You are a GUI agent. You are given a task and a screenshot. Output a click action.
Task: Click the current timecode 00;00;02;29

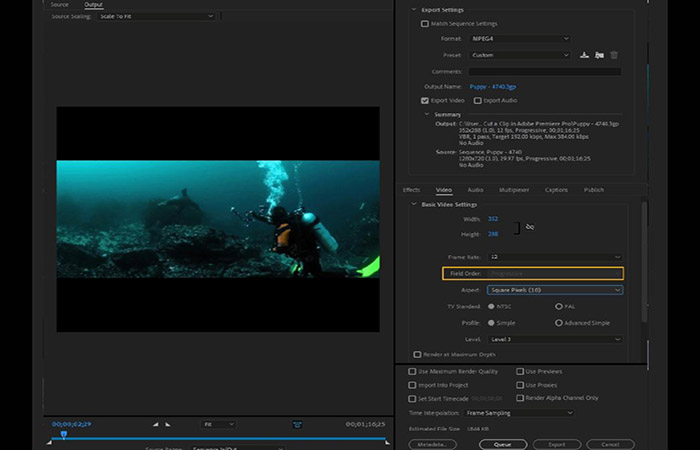71,424
